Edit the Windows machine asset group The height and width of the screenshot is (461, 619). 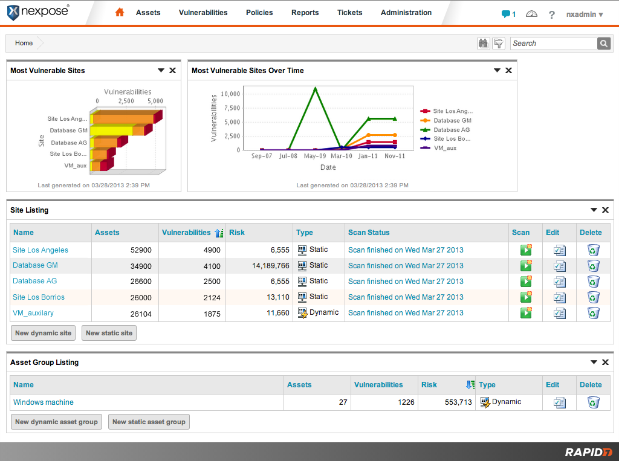[x=559, y=402]
